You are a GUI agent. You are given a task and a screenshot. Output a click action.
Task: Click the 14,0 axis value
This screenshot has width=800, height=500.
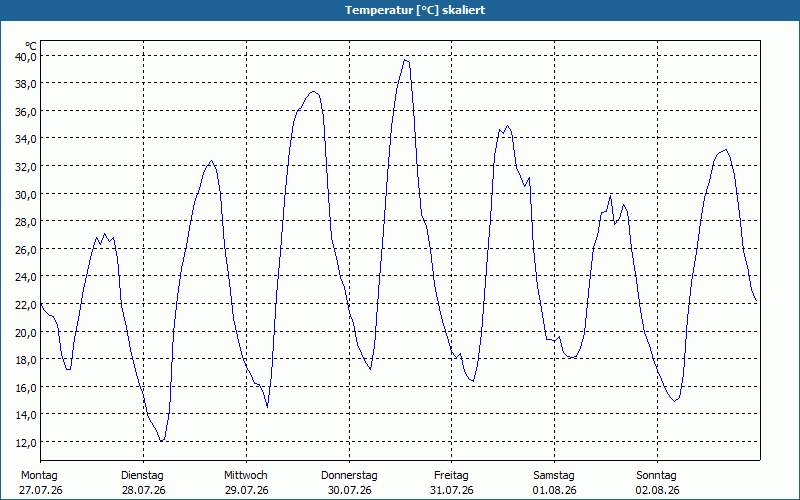[x=26, y=415]
